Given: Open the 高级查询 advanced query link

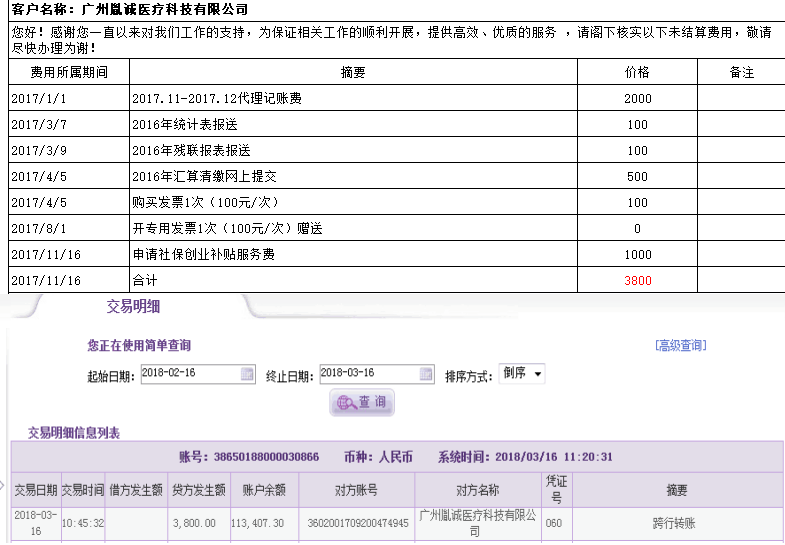Looking at the screenshot, I should 681,345.
